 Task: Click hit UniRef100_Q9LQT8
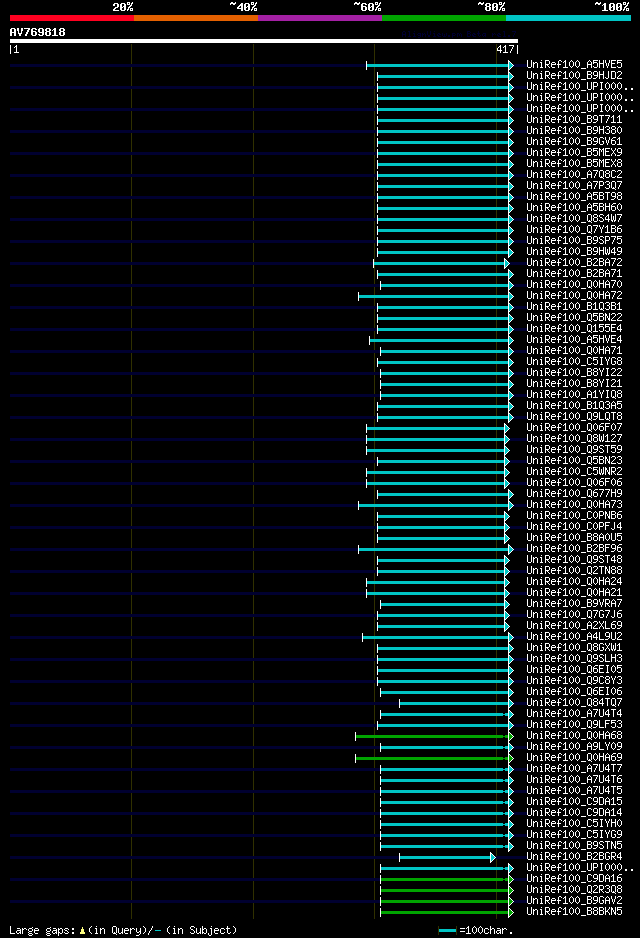pos(574,416)
